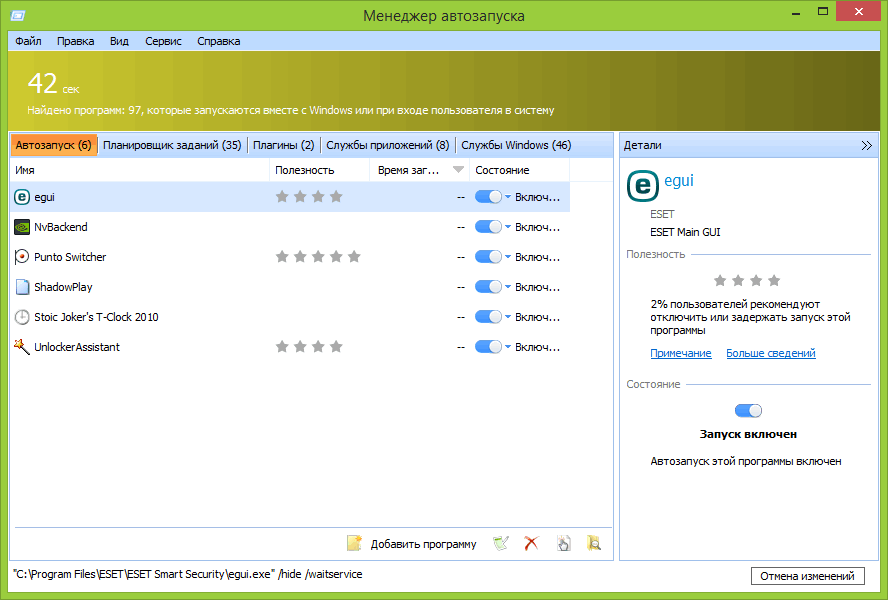Image resolution: width=888 pixels, height=600 pixels.
Task: Open state dropdown arrow for egui
Action: pyautogui.click(x=508, y=197)
